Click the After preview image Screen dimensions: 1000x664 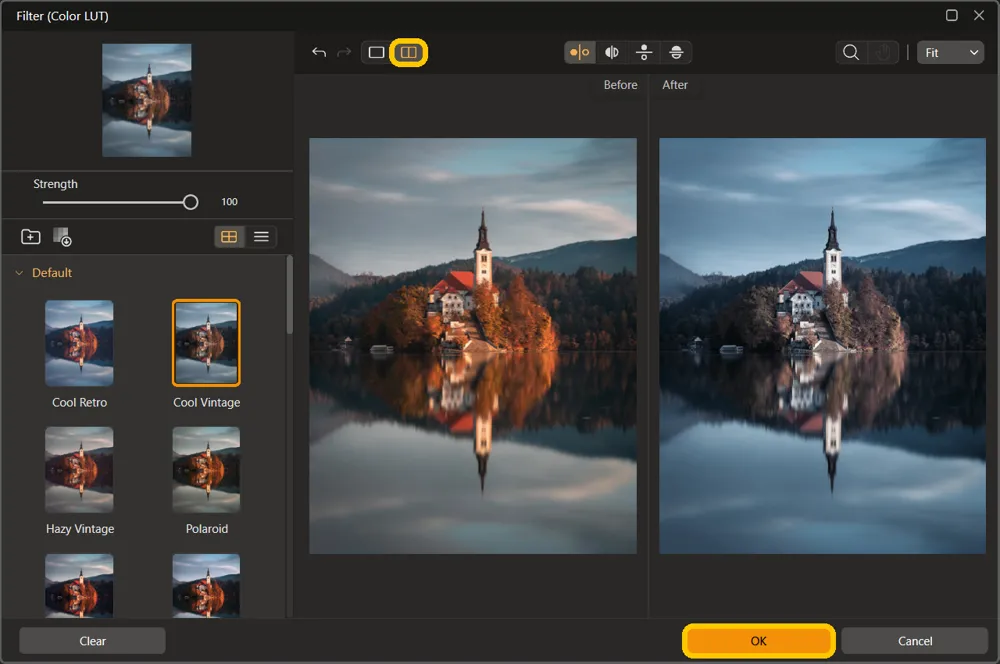pos(822,346)
